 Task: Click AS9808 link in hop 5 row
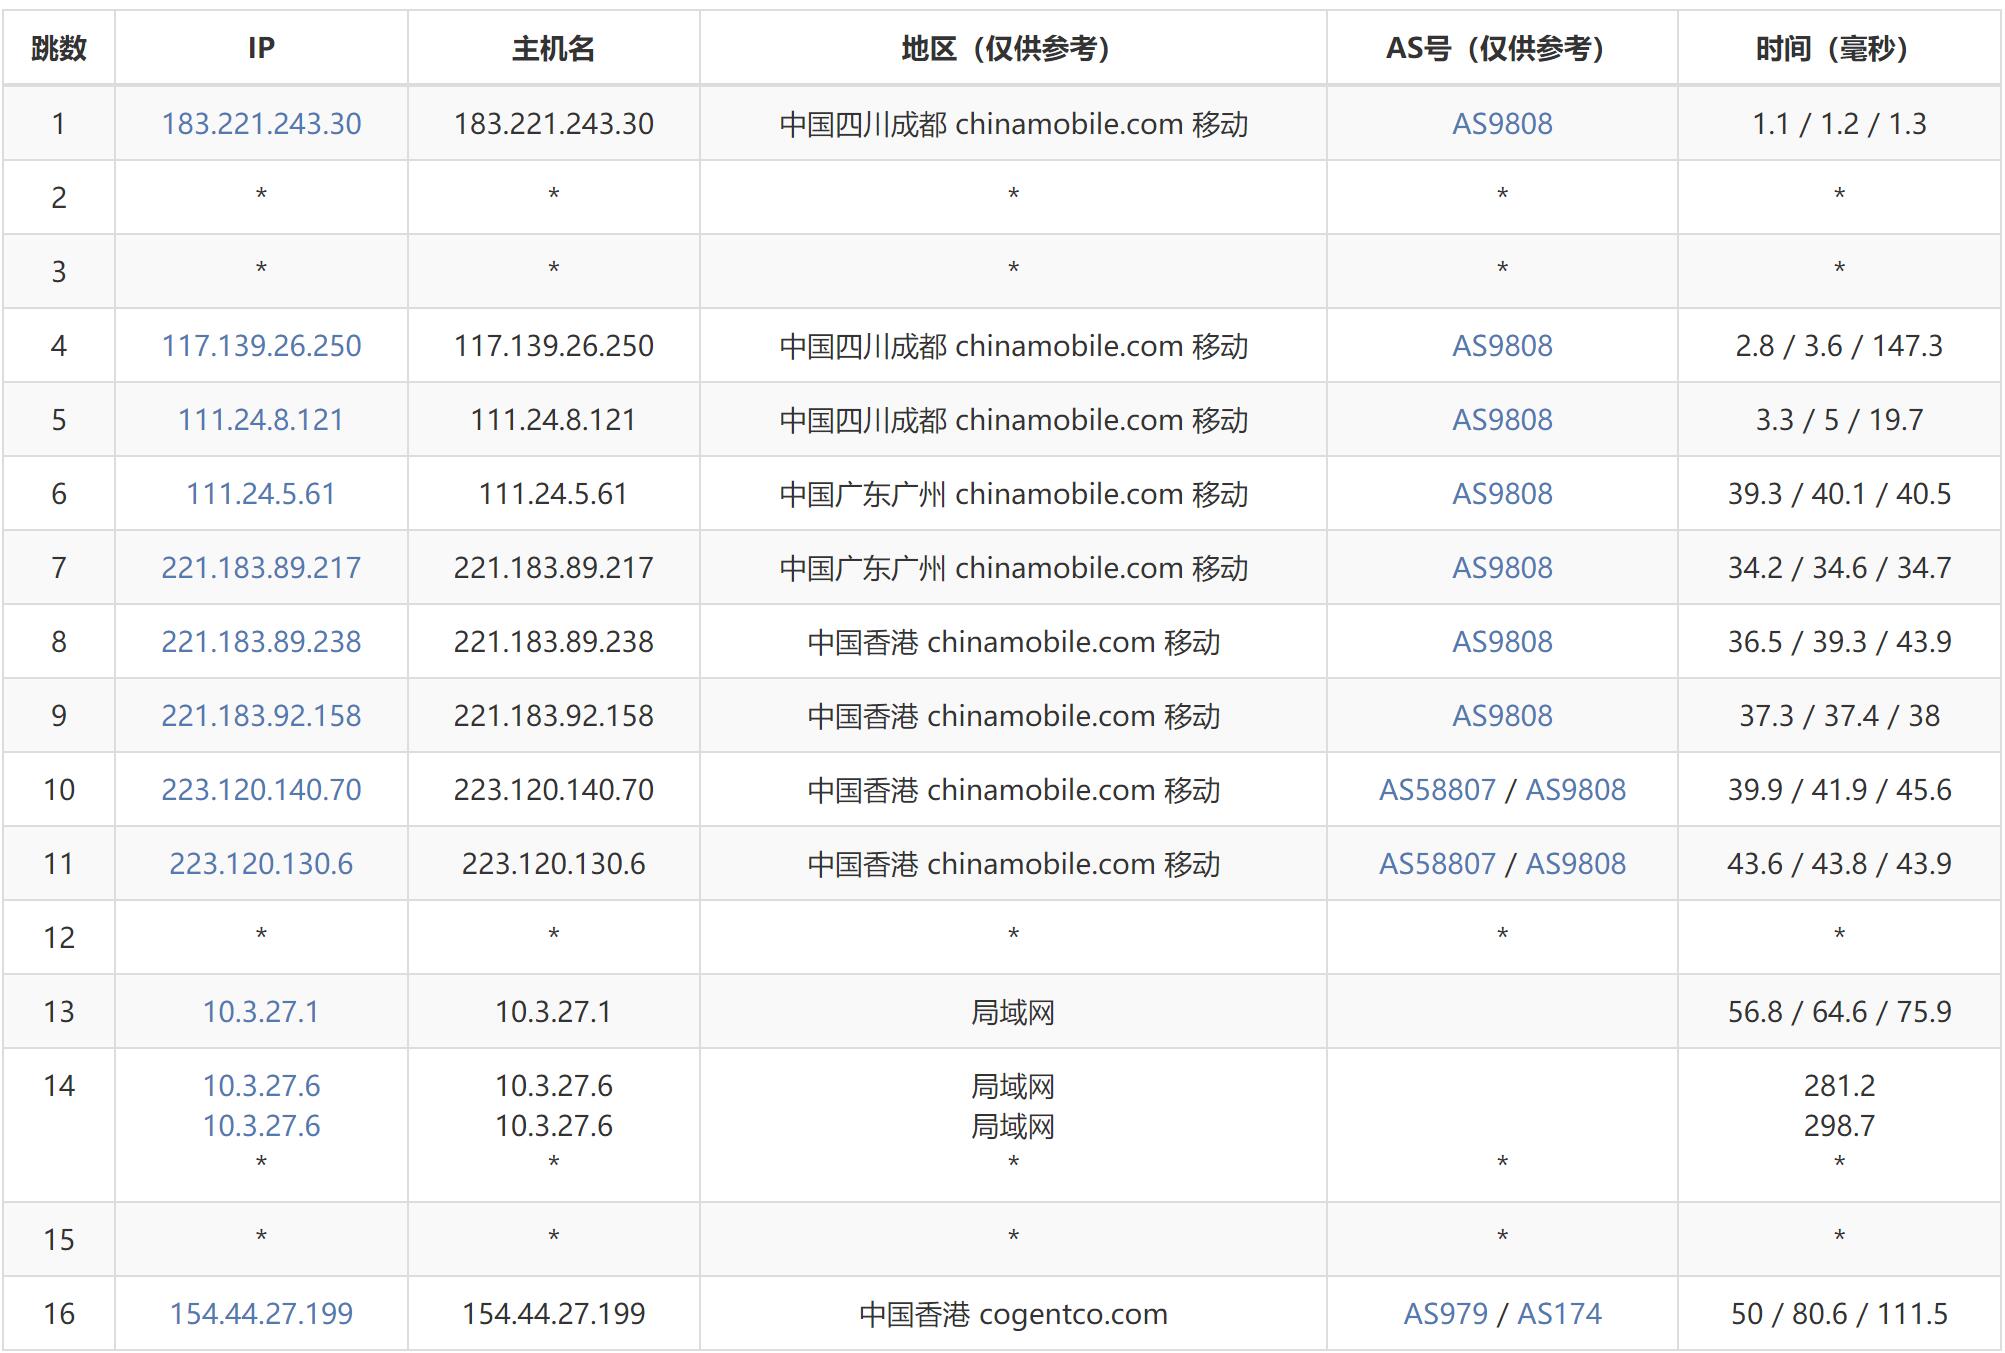point(1502,420)
